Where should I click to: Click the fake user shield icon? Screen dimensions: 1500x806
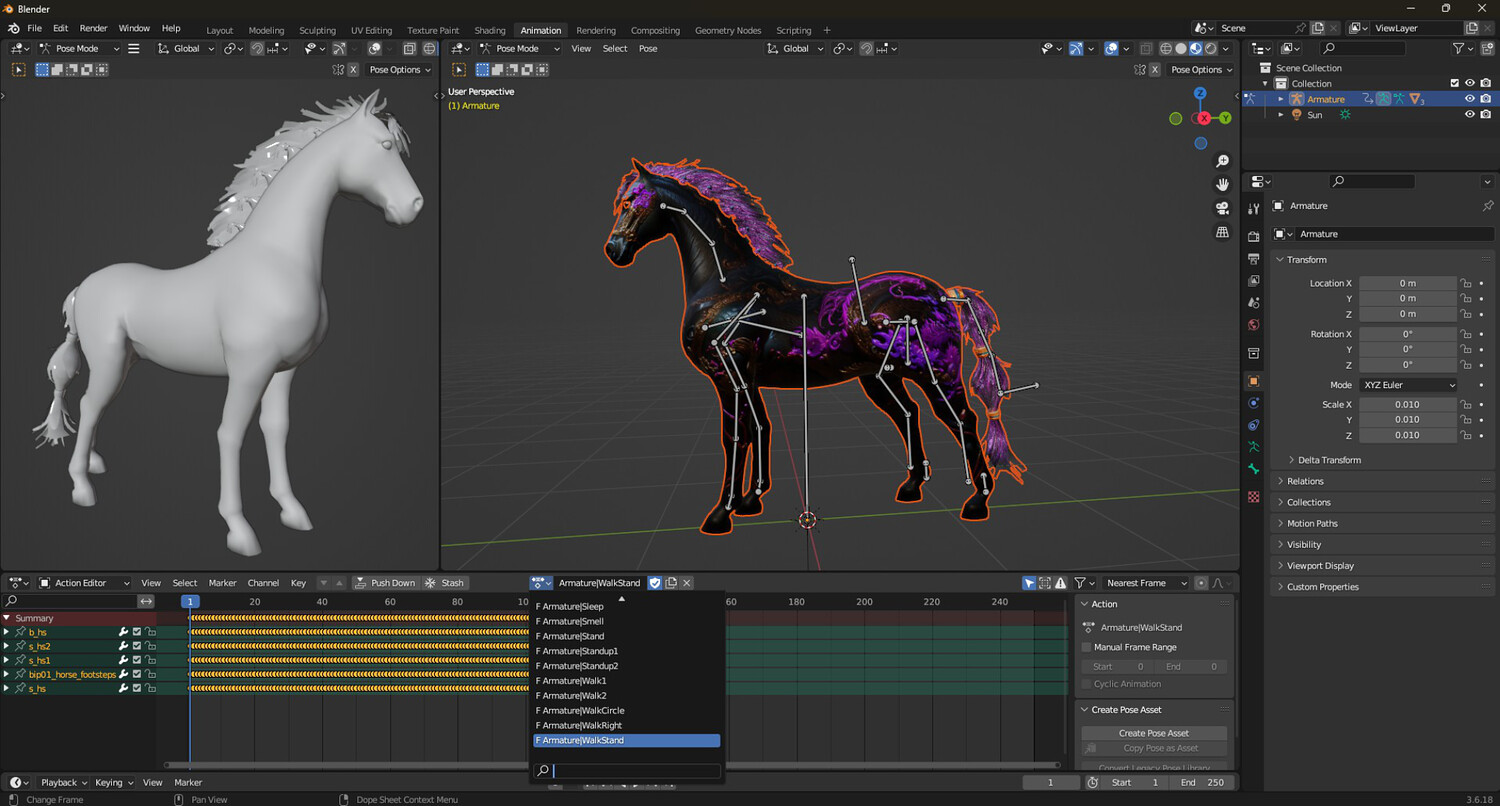pyautogui.click(x=655, y=583)
